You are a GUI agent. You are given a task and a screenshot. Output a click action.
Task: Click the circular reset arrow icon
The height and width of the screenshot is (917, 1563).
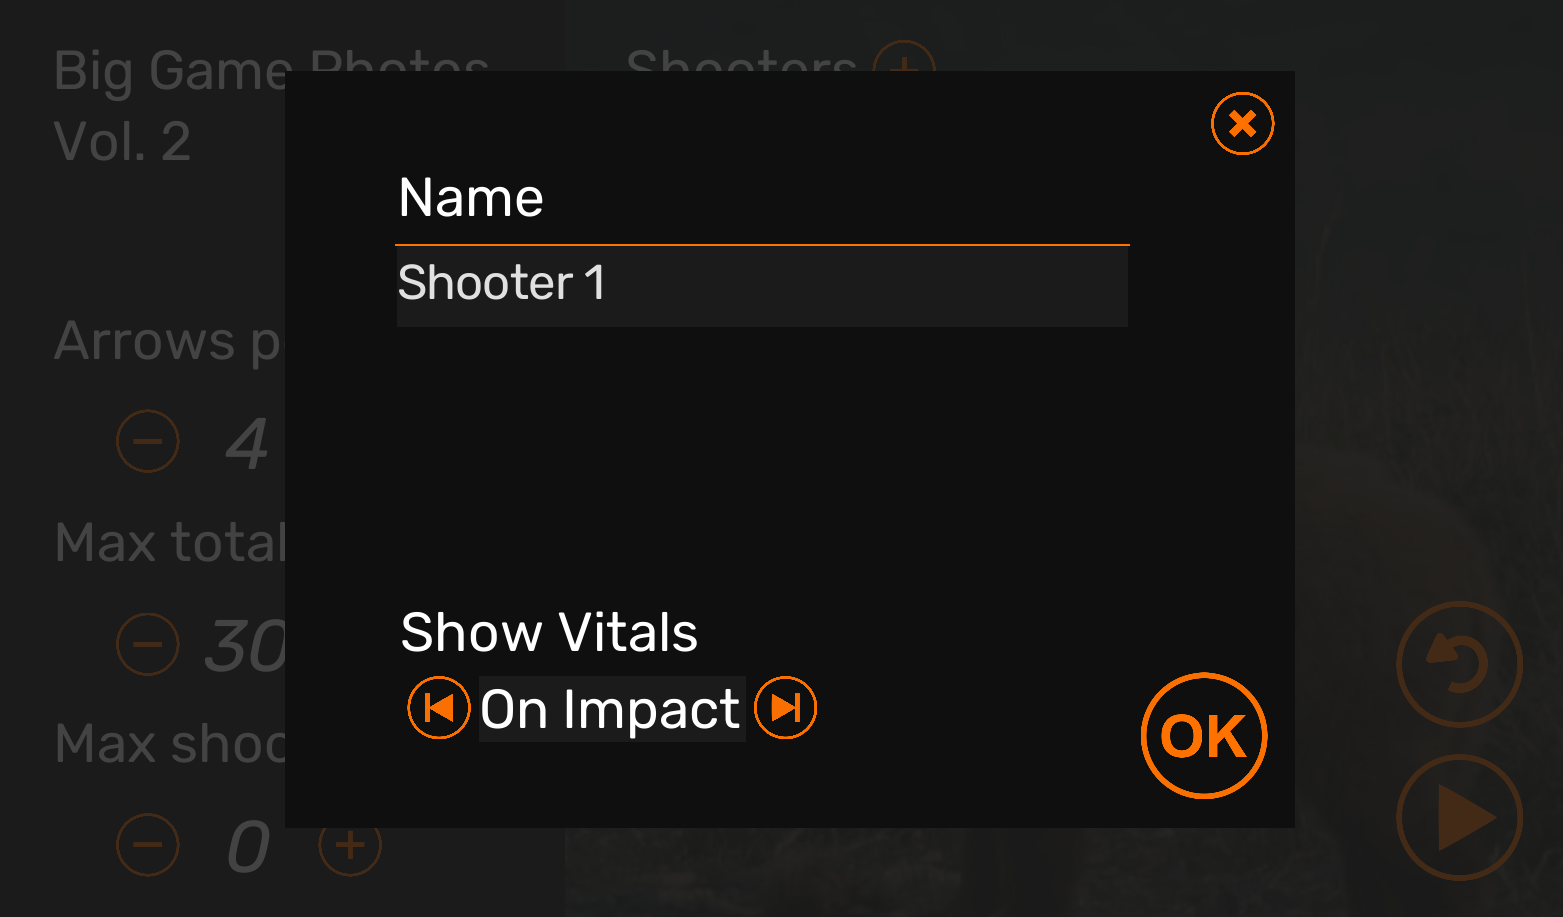[x=1459, y=664]
